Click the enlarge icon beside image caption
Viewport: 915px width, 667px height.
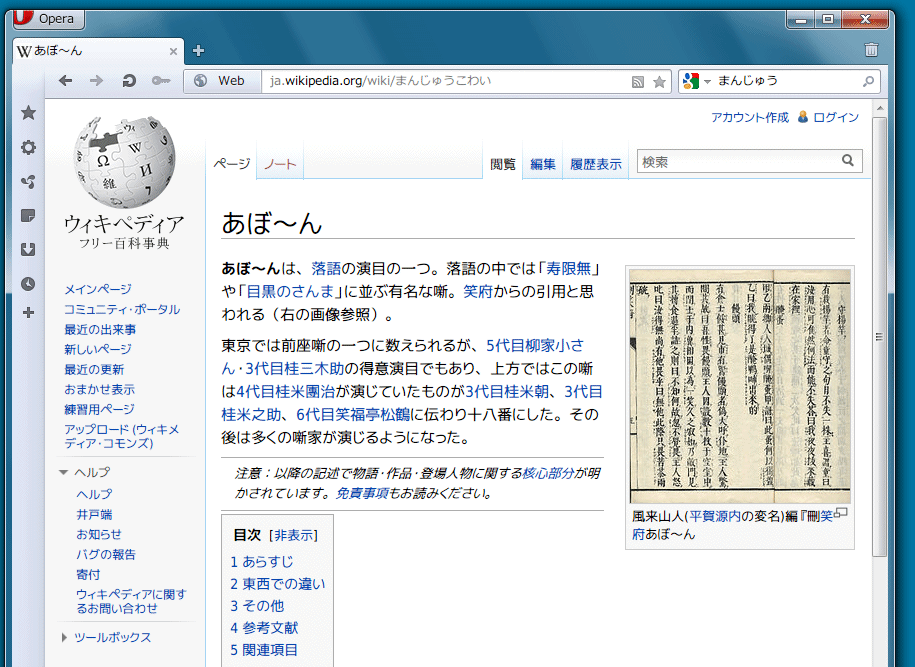point(841,513)
